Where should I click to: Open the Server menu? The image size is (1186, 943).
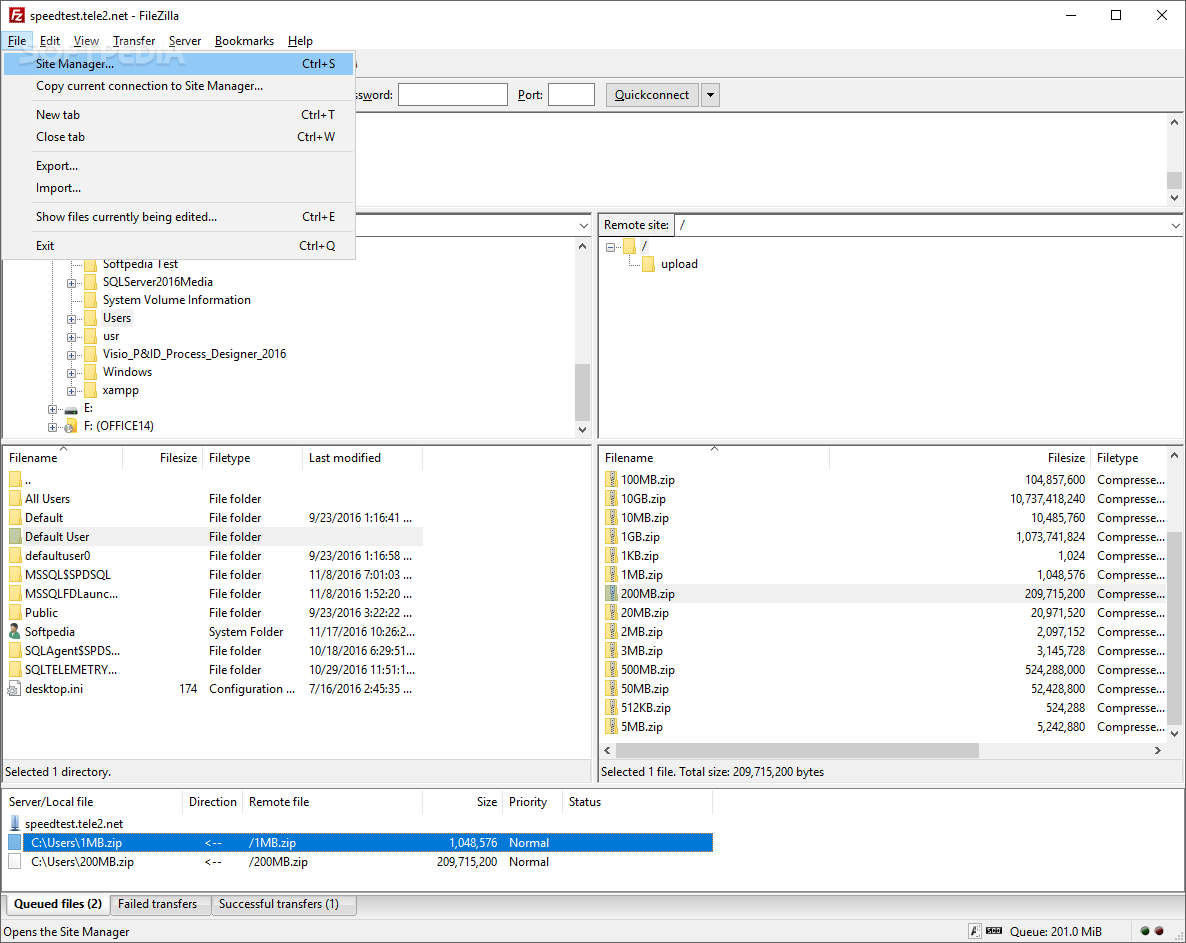(x=185, y=41)
